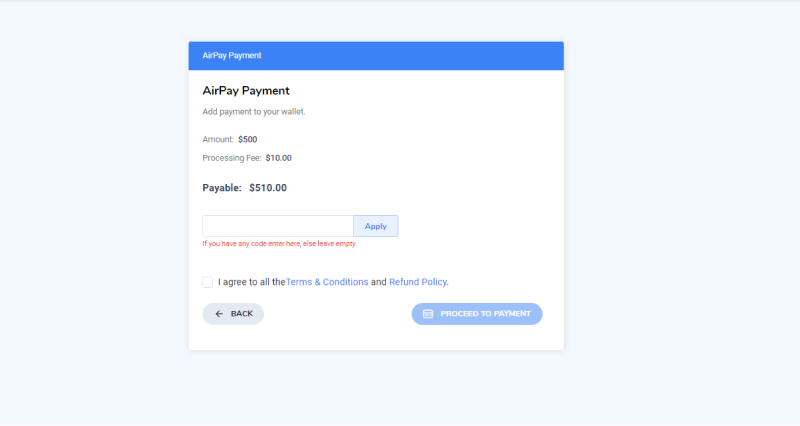Screen dimensions: 800x426
Task: Apply the entered code
Action: tap(376, 226)
